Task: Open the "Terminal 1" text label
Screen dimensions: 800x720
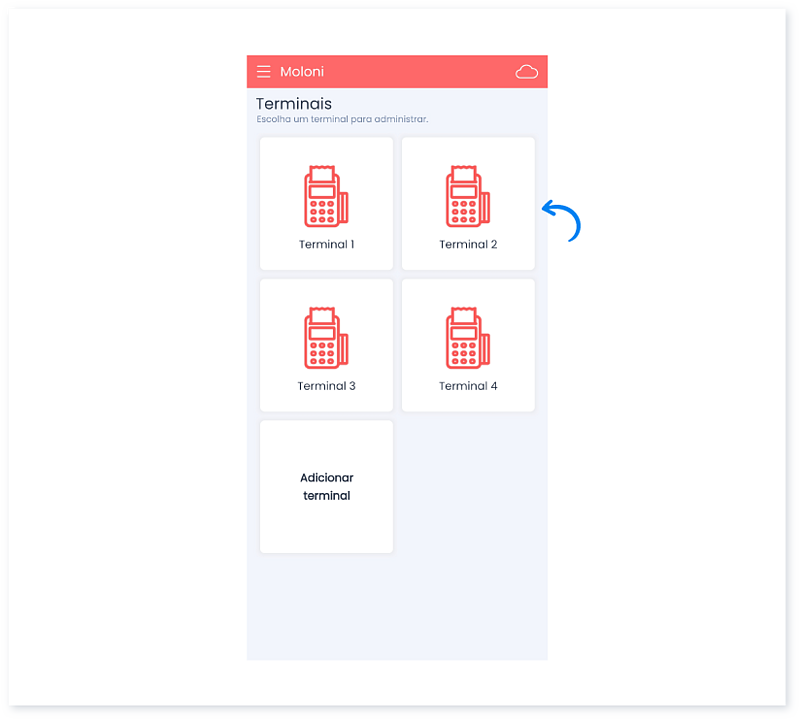Action: pos(326,244)
